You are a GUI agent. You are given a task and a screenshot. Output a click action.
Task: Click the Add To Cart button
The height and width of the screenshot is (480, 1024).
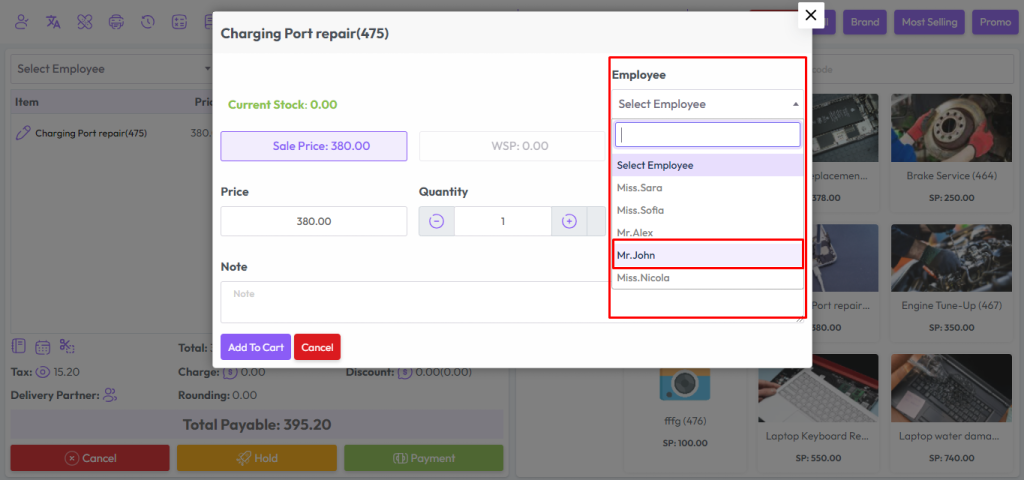click(256, 347)
